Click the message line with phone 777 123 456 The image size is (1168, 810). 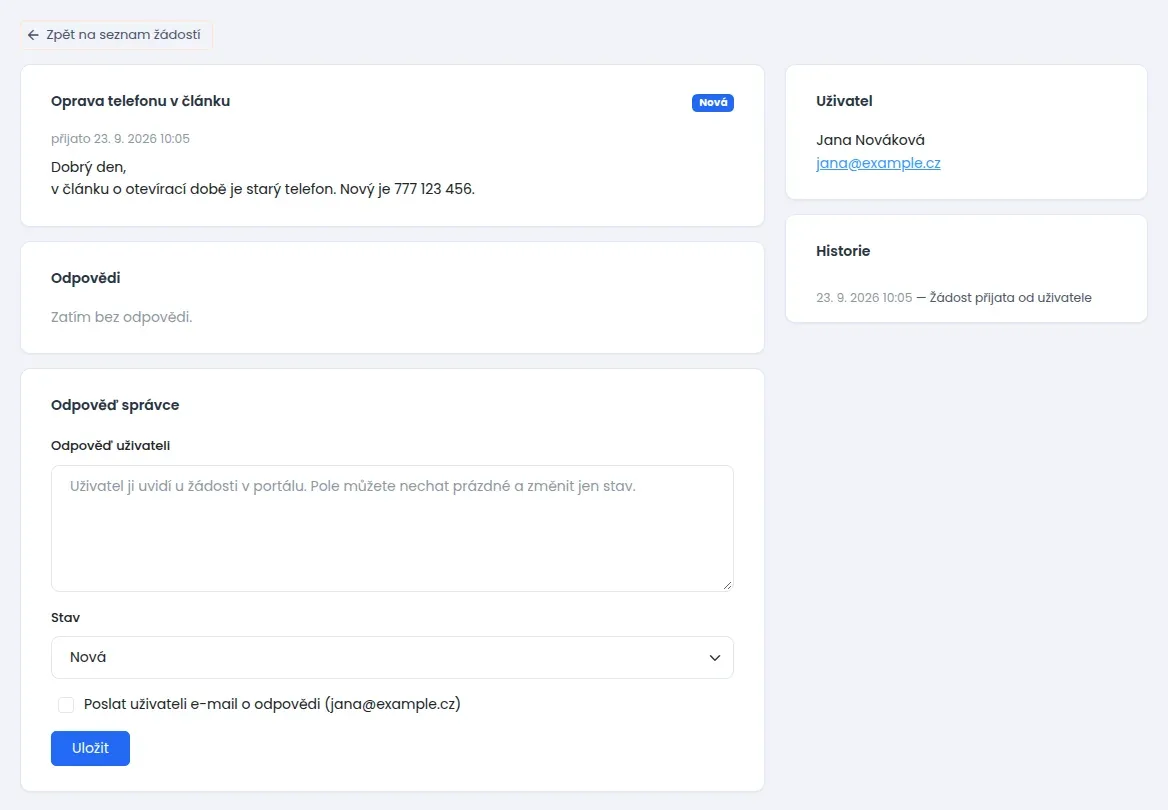pyautogui.click(x=262, y=189)
